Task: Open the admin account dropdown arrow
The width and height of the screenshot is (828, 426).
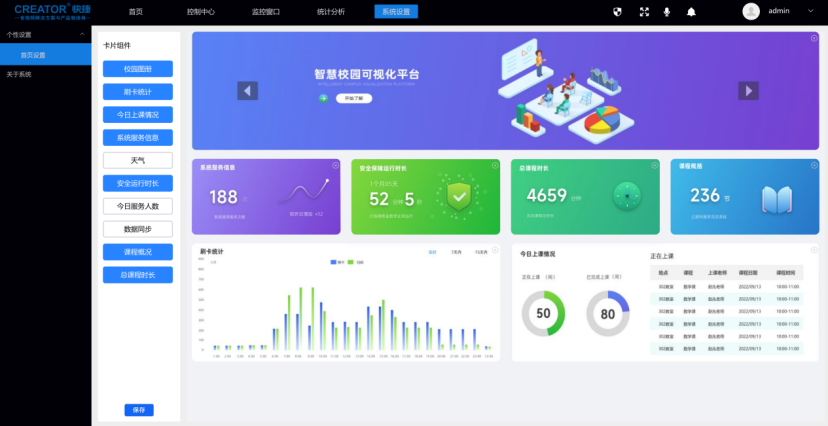Action: click(809, 11)
